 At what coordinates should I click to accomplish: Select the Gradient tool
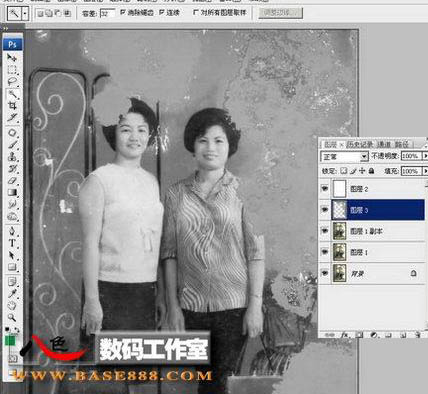click(12, 192)
